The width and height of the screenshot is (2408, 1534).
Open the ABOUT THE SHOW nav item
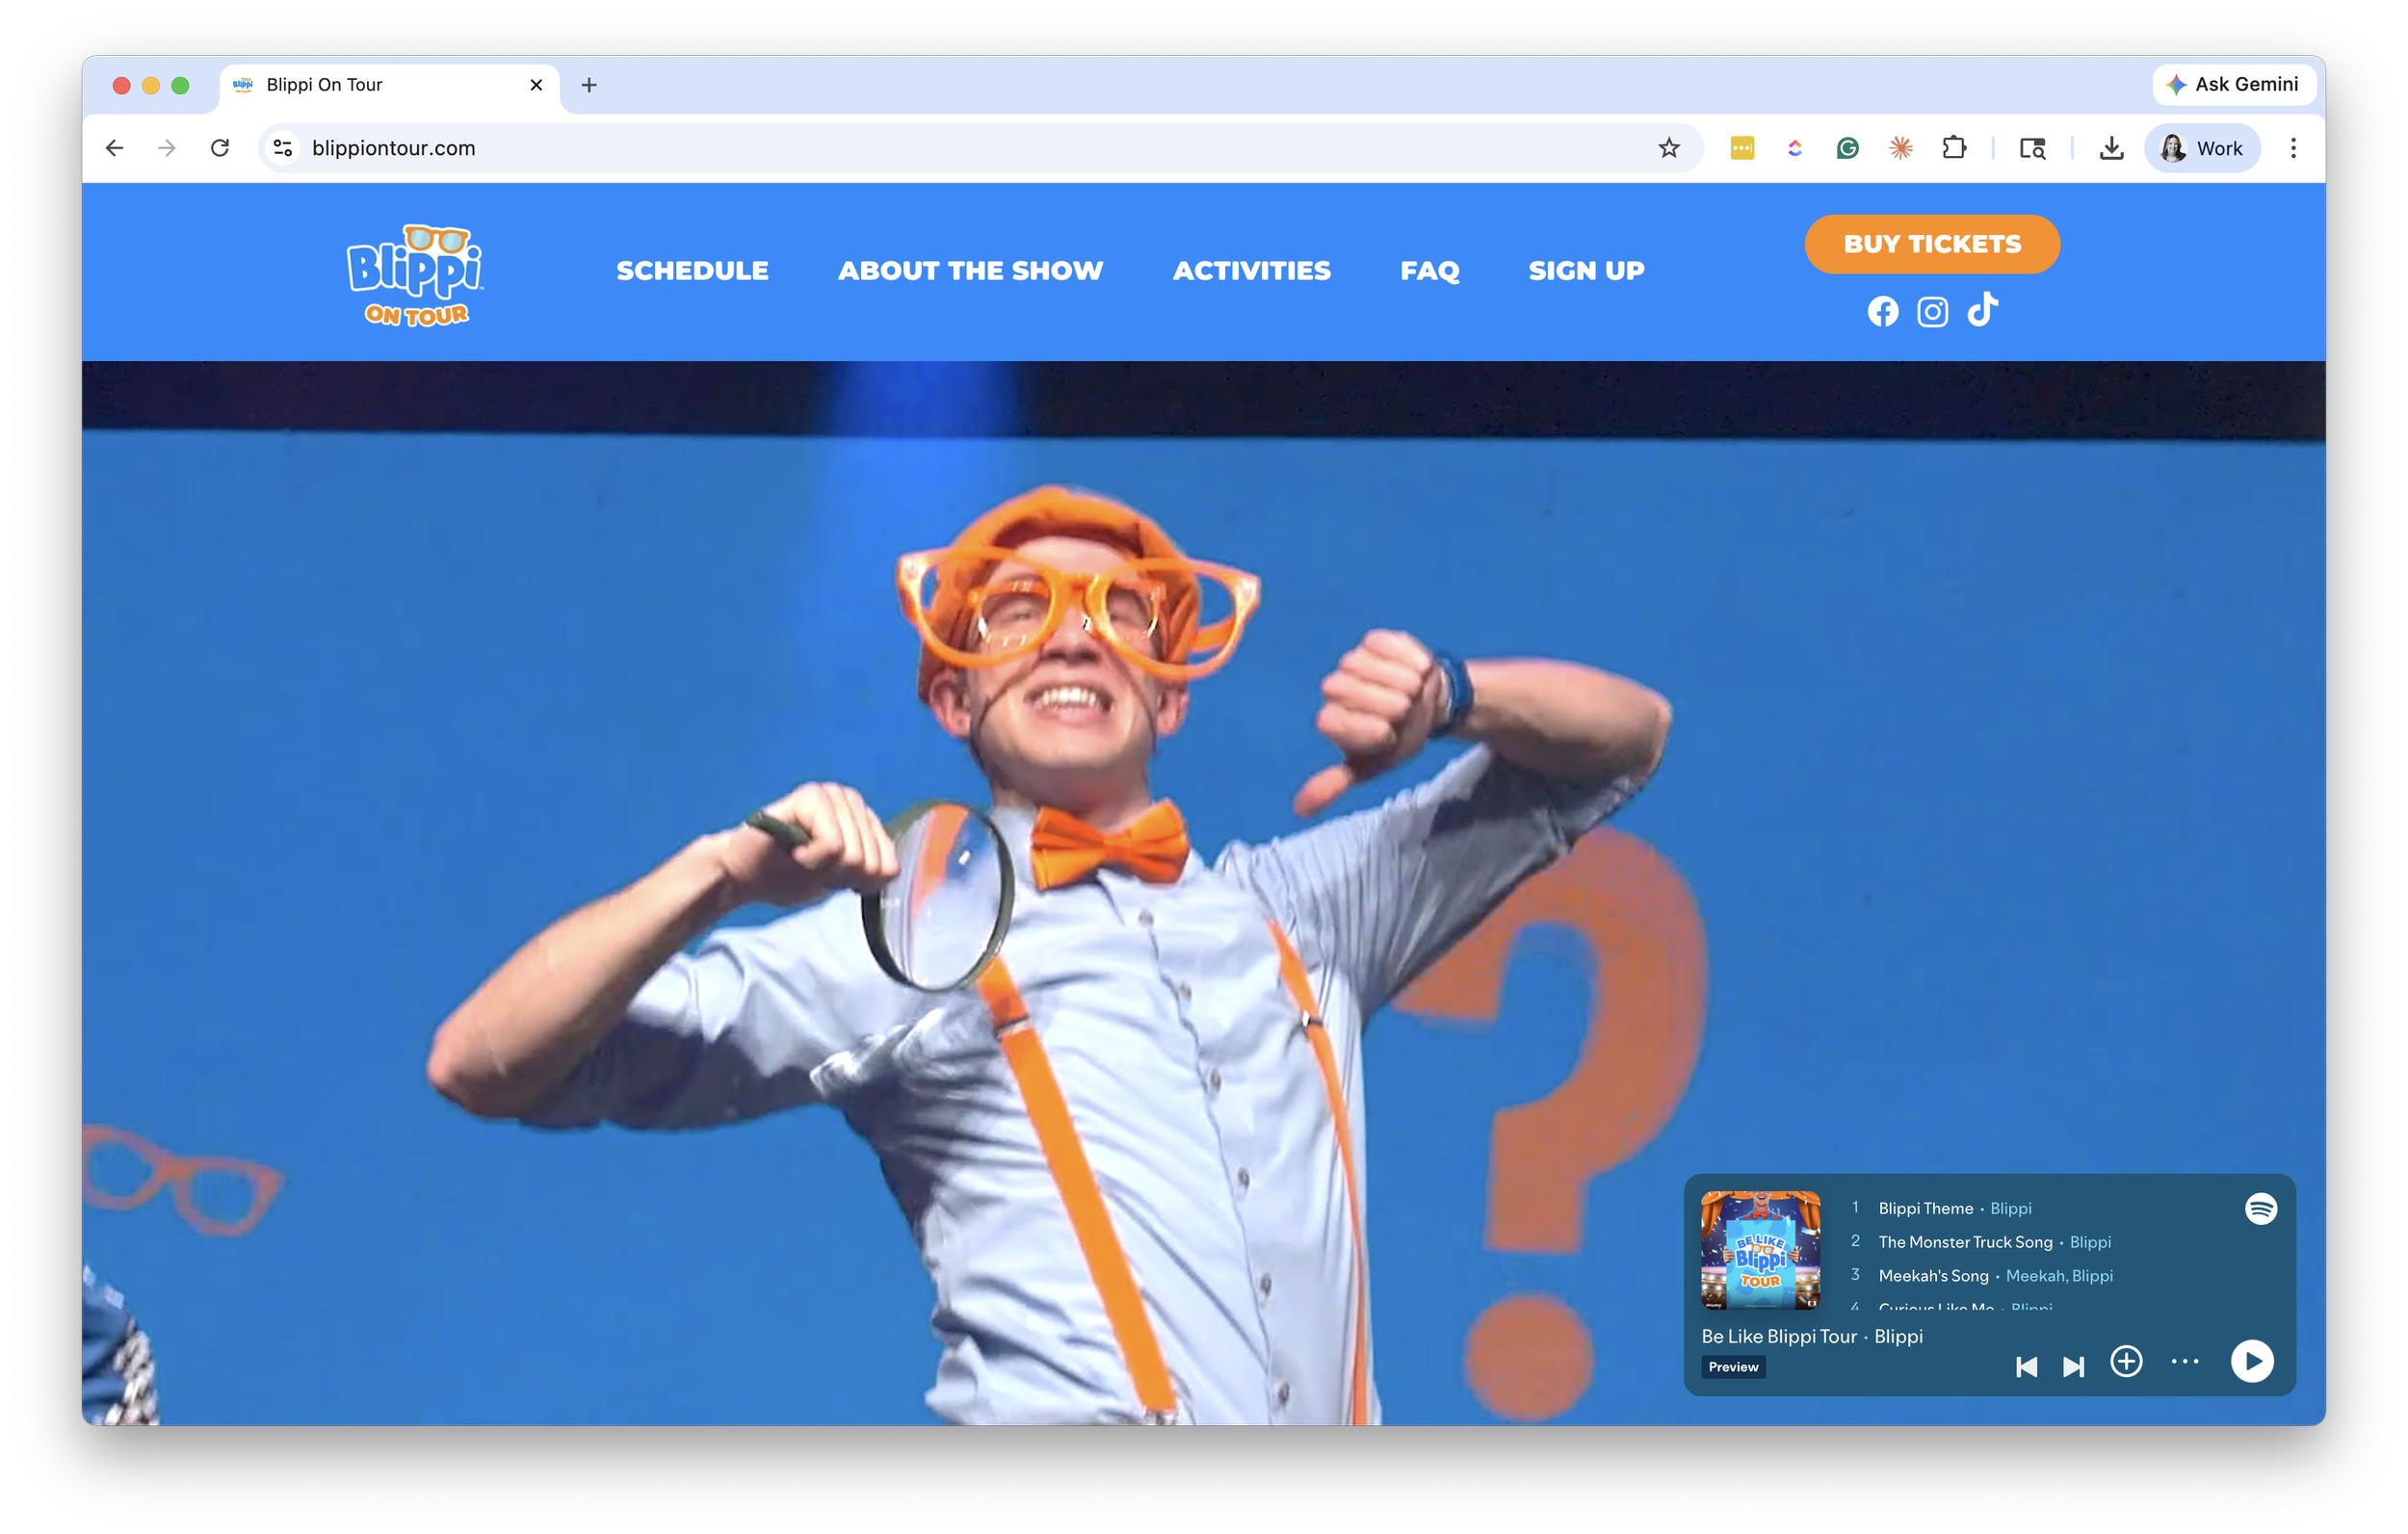(x=970, y=271)
